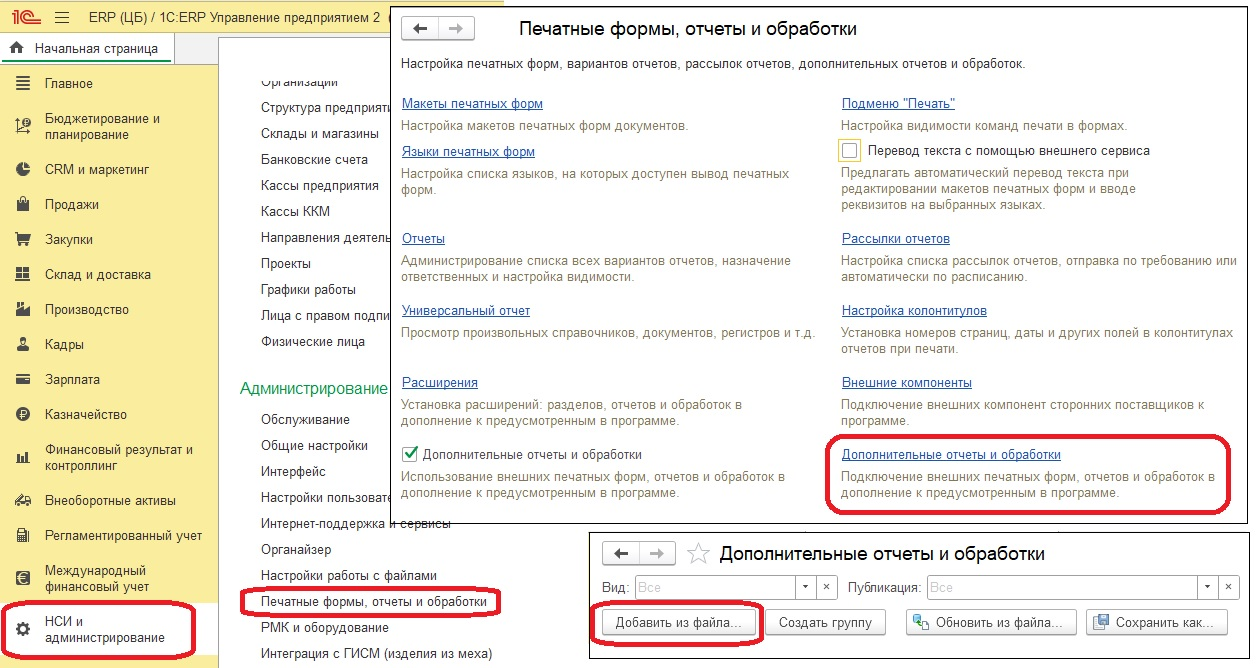Open Продажи section in sidebar
This screenshot has width=1257, height=668.
(71, 205)
